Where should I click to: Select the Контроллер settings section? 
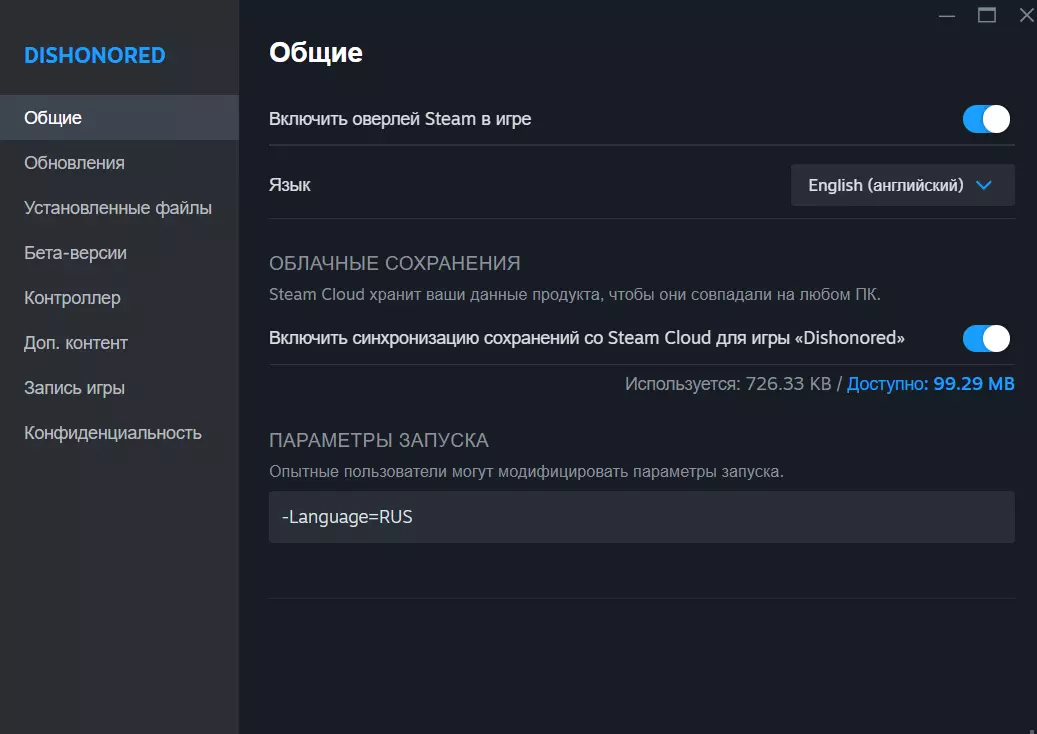coord(72,298)
